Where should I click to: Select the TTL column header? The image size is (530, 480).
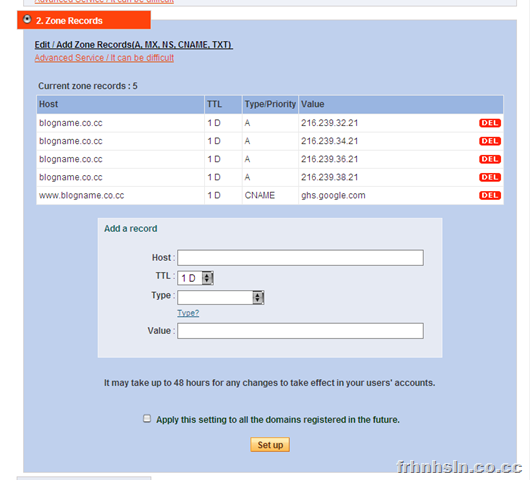tap(223, 104)
